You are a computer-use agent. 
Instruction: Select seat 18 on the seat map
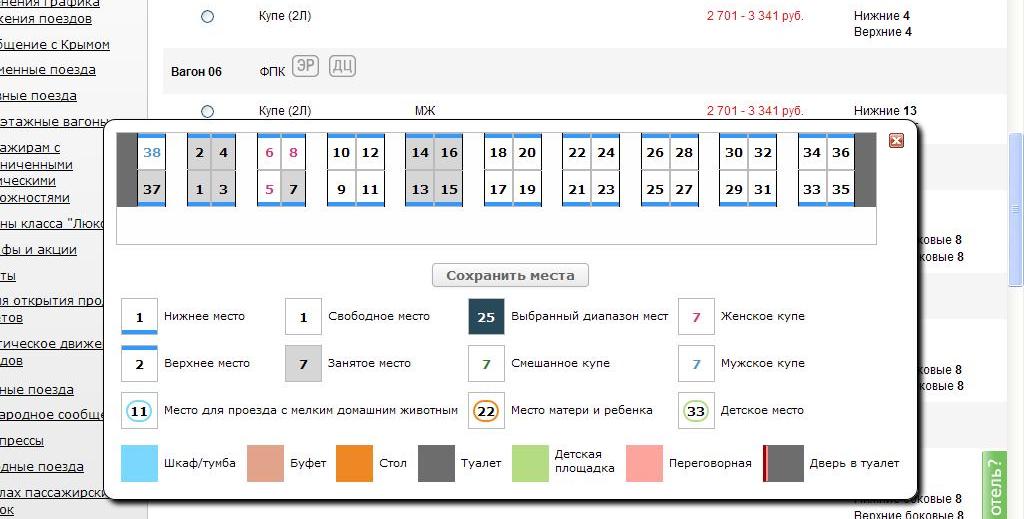498,153
